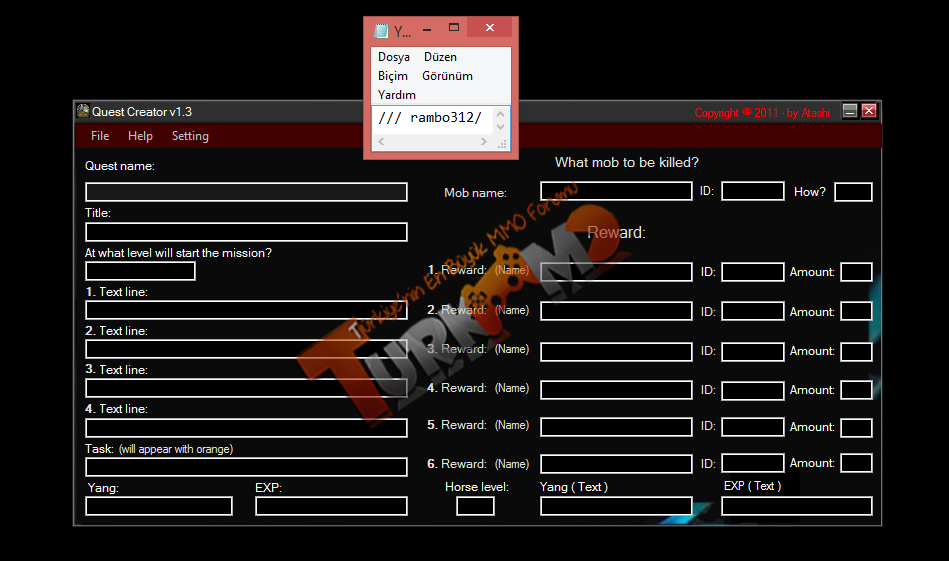This screenshot has width=949, height=561.
Task: Click the 2. Reward Amount field
Action: [x=856, y=311]
